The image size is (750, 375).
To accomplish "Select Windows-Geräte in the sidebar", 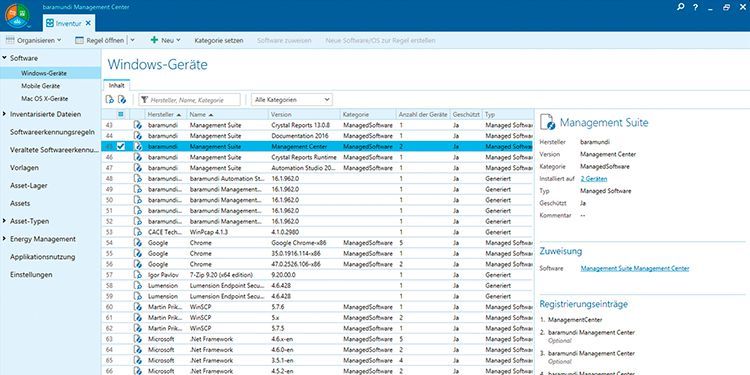I will pos(44,73).
